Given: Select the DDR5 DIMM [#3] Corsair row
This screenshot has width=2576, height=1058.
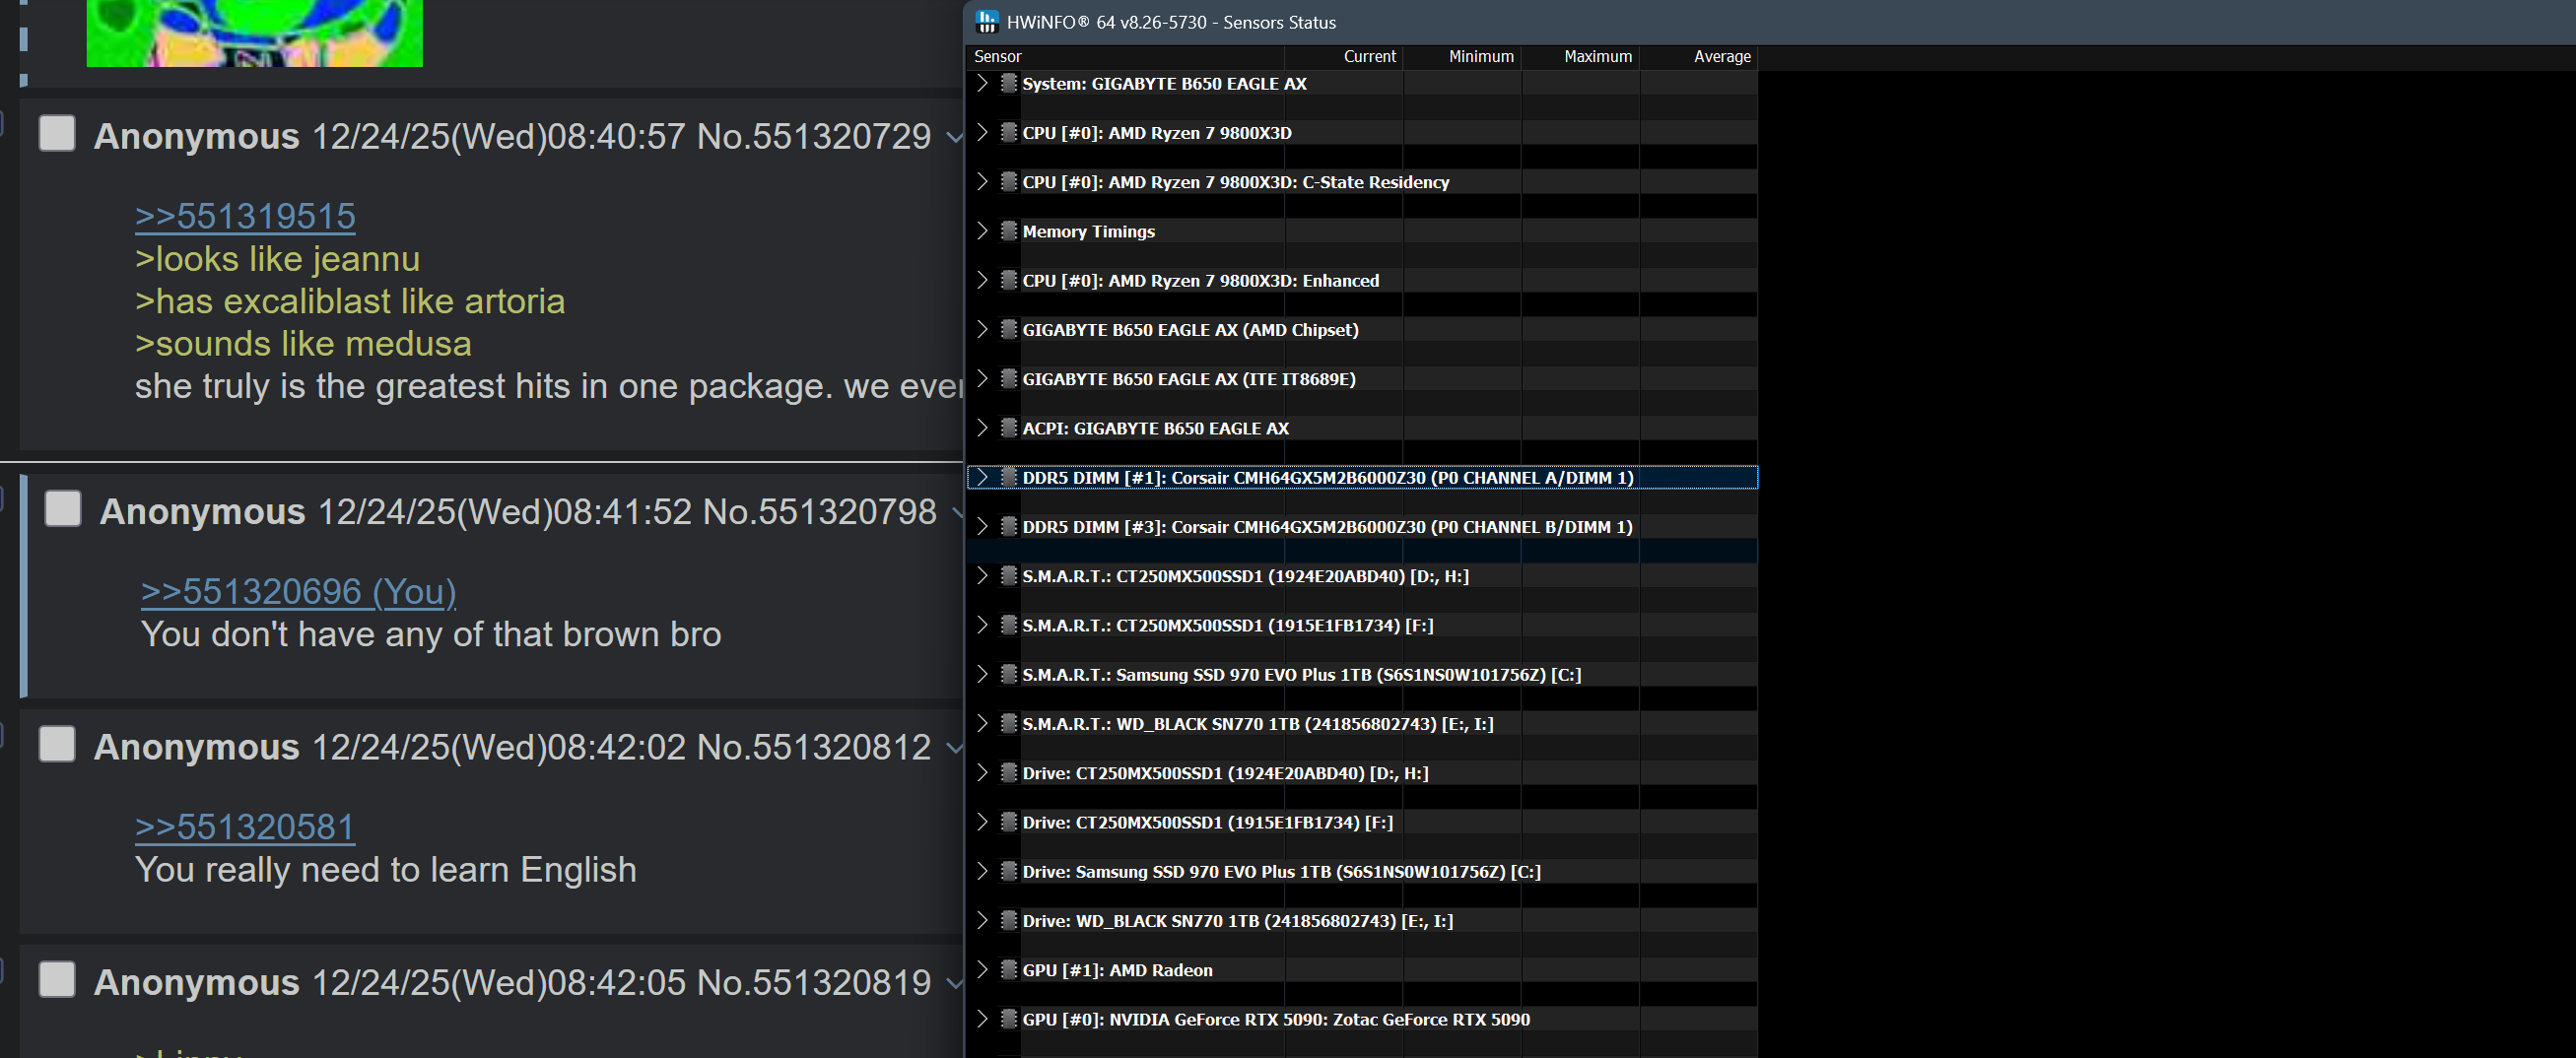Looking at the screenshot, I should pos(1362,526).
